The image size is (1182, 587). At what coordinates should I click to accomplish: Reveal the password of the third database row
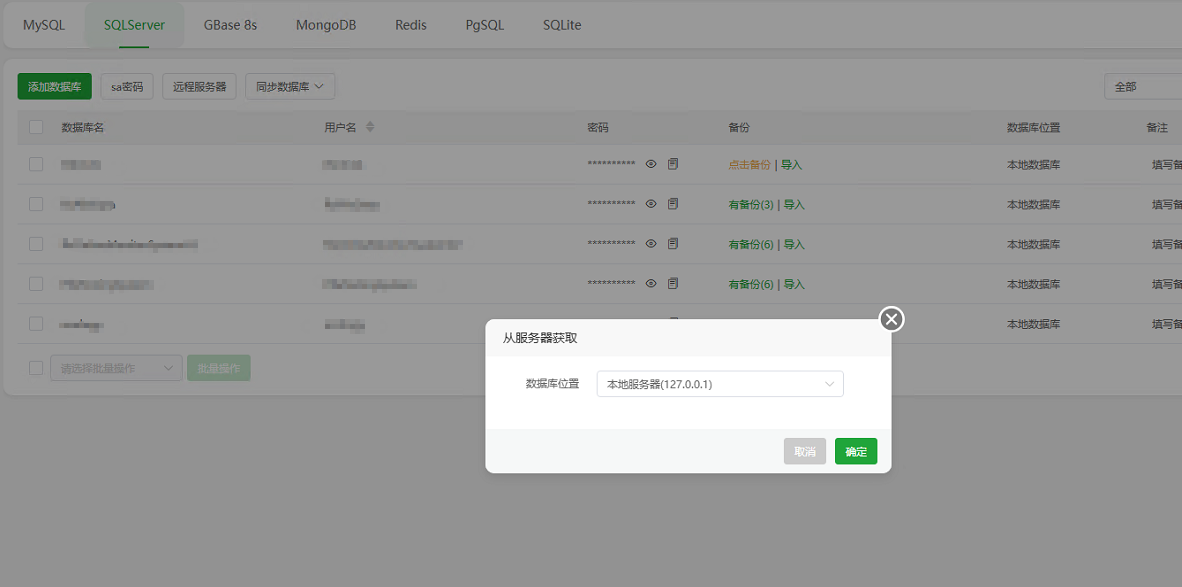coord(651,243)
